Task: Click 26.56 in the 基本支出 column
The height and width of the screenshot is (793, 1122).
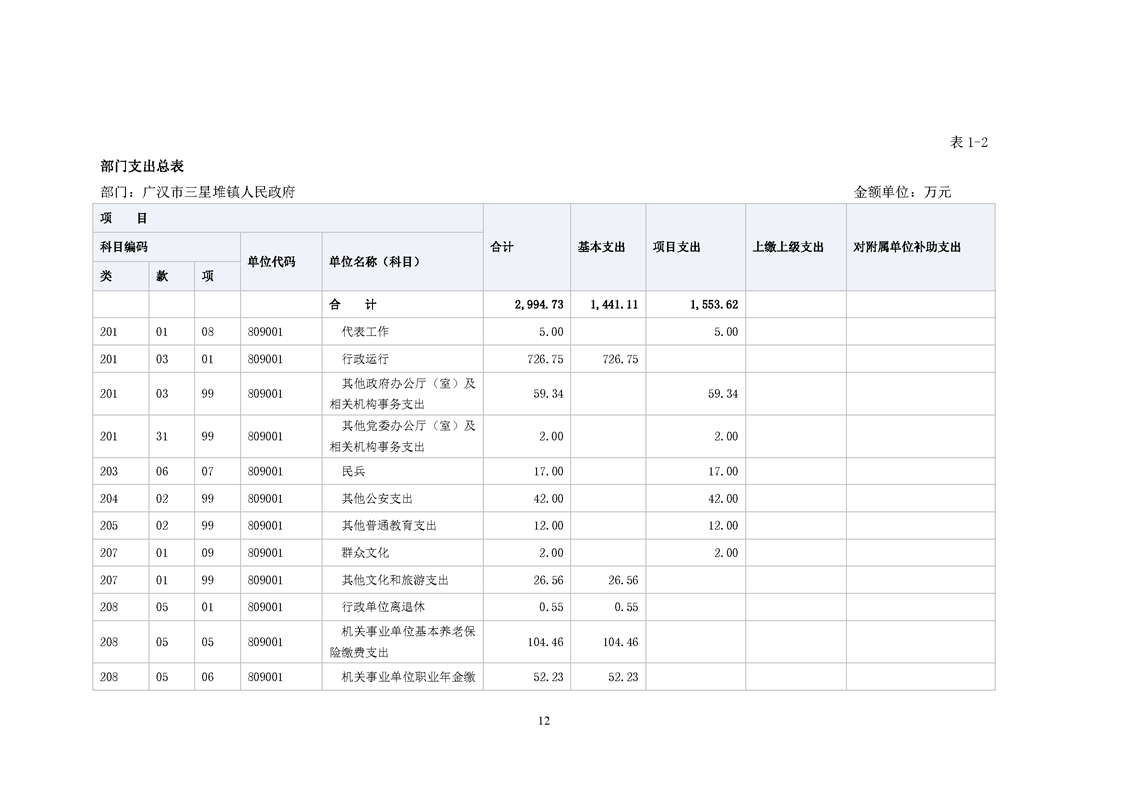Action: pos(623,580)
